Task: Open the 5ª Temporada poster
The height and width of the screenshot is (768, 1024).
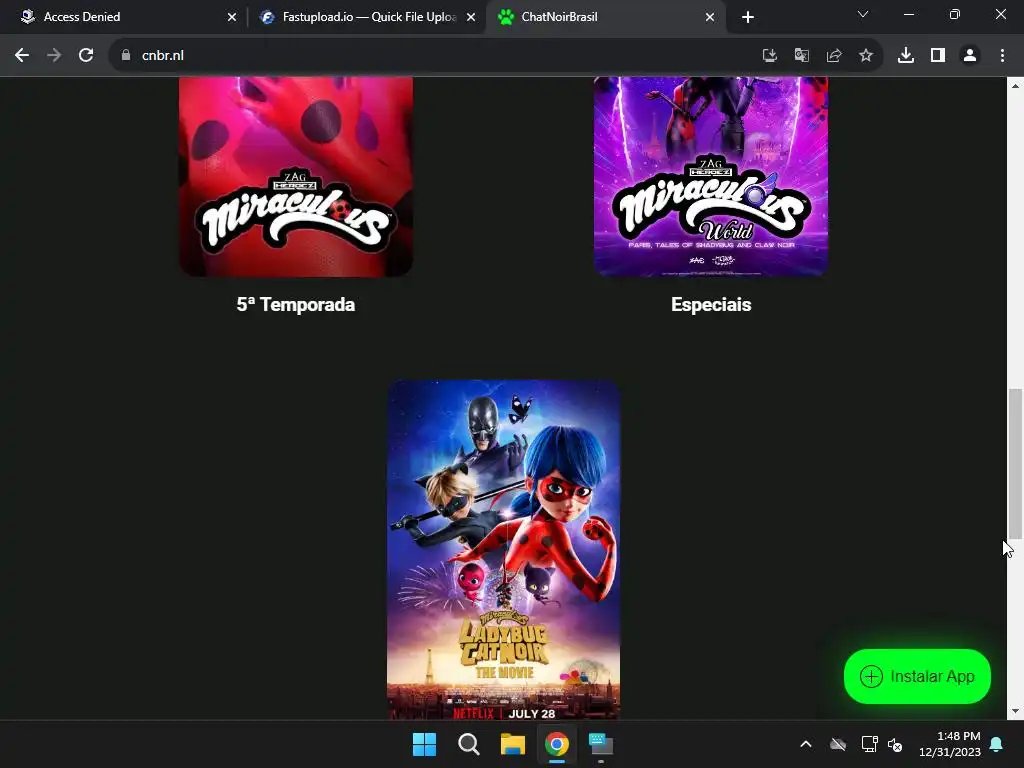Action: [296, 176]
